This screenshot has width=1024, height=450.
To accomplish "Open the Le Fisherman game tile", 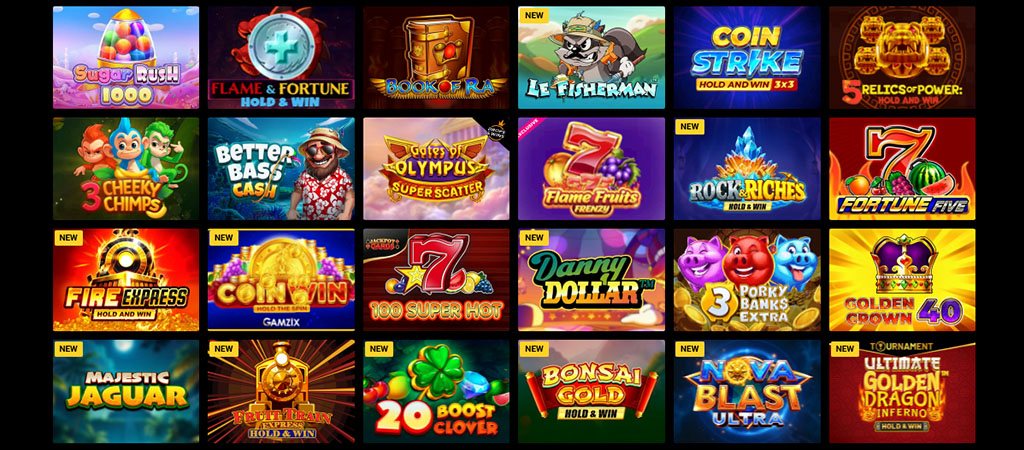I will [x=592, y=57].
